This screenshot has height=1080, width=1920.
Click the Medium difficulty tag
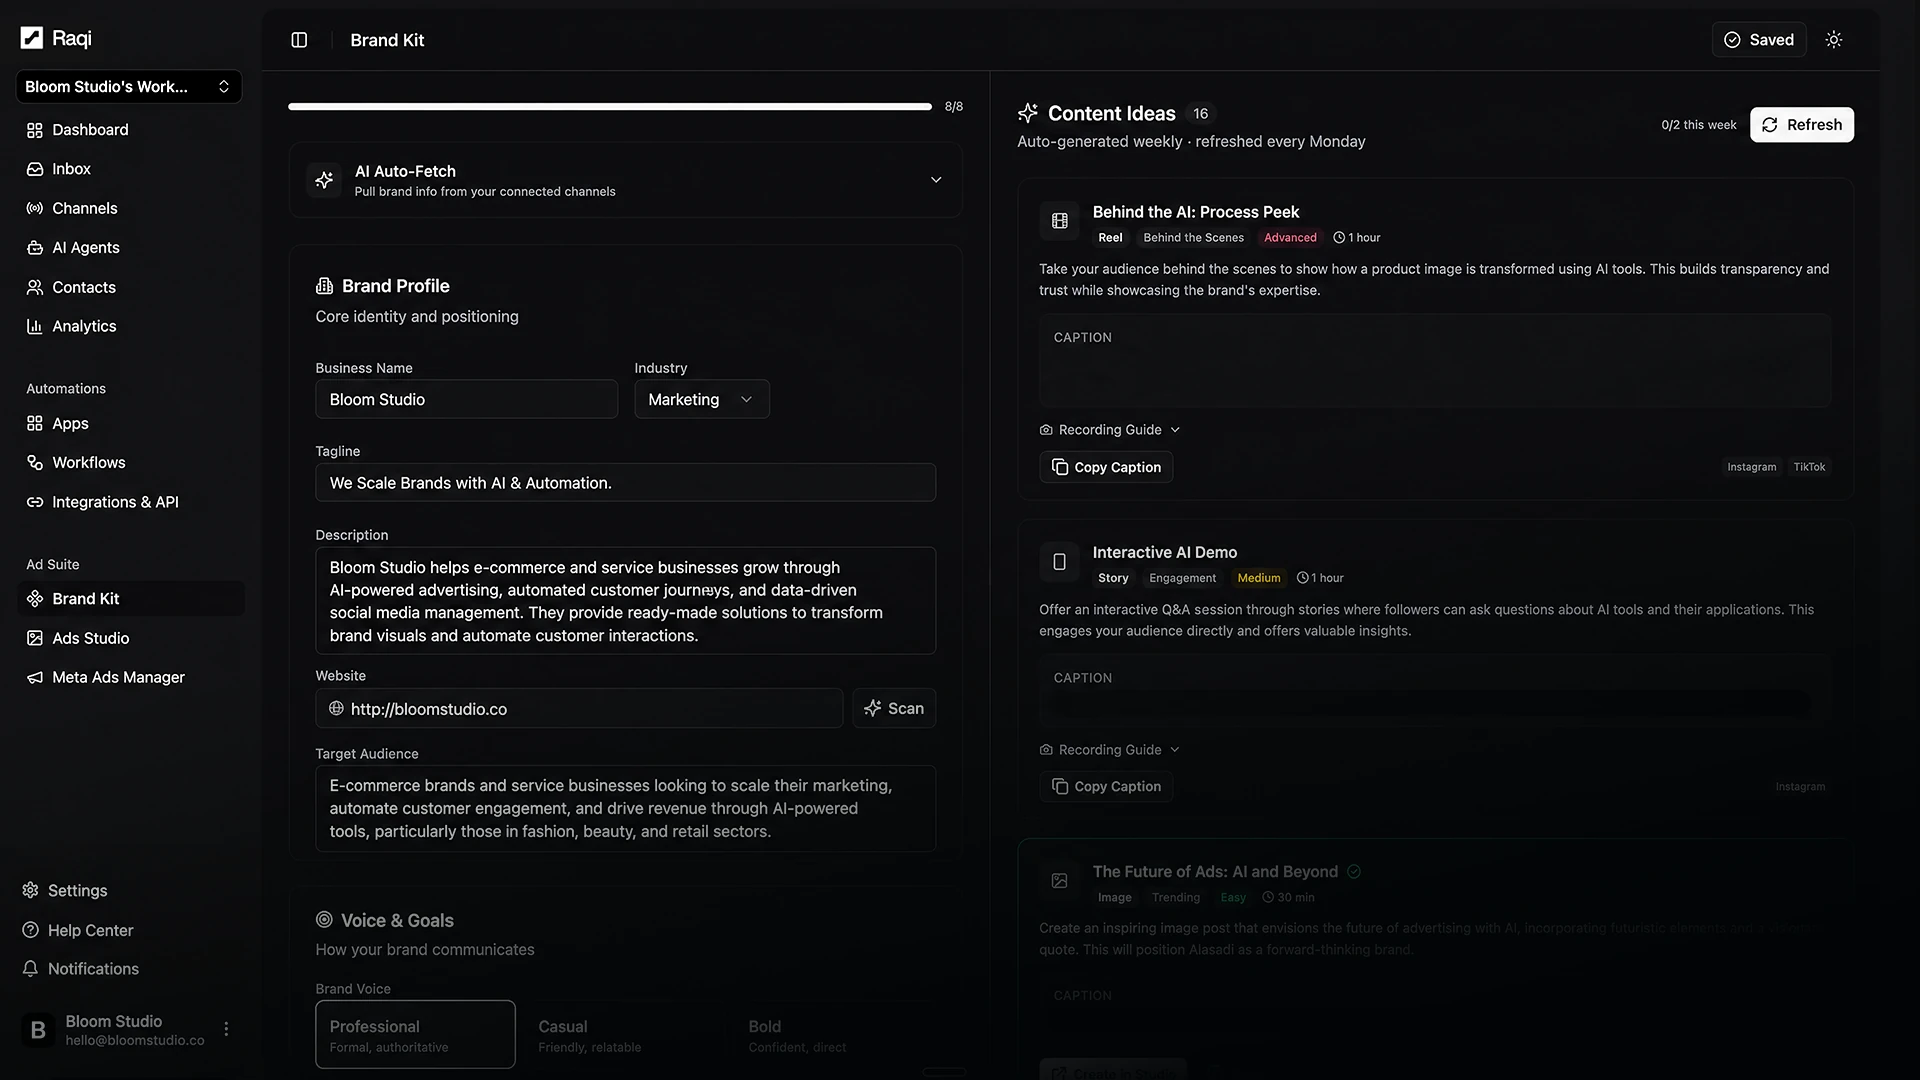click(x=1259, y=578)
